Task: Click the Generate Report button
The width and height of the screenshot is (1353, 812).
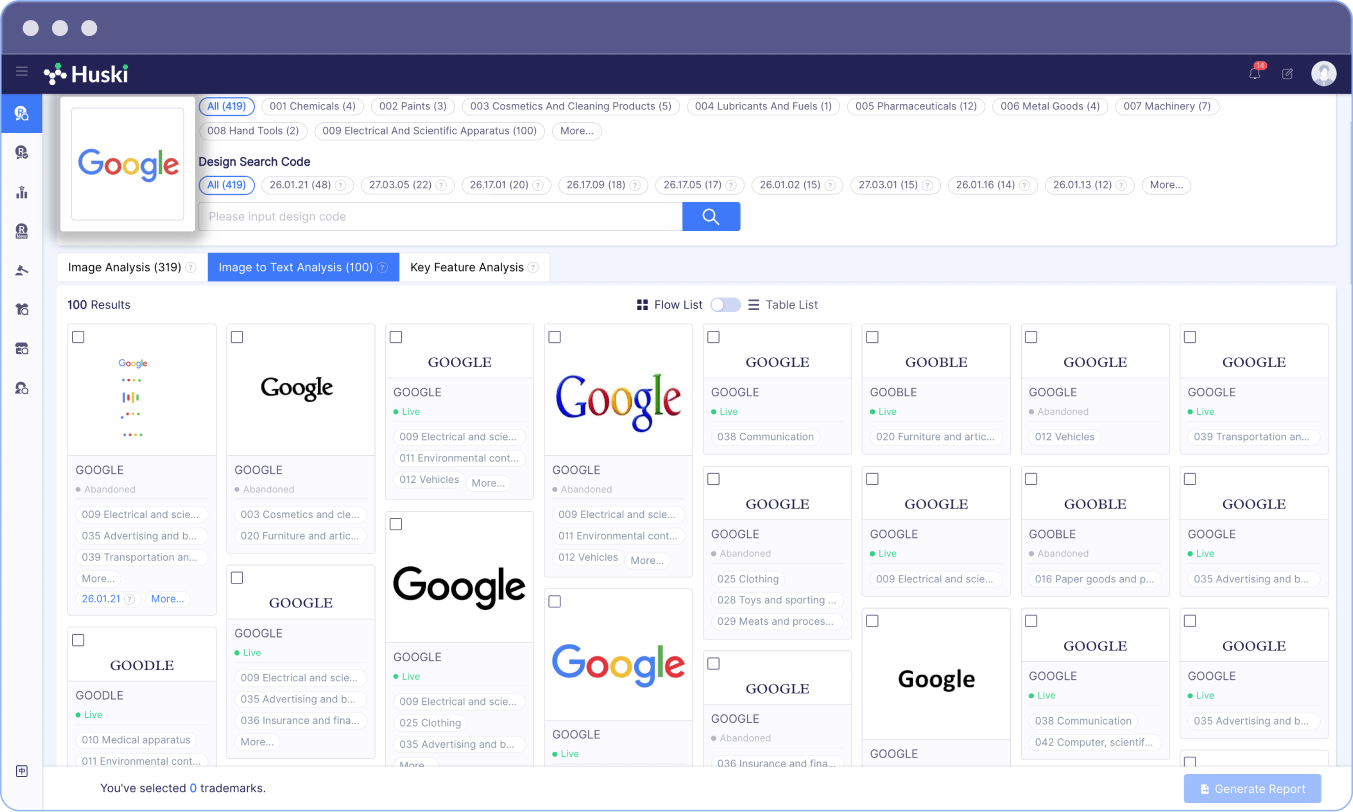Action: [x=1252, y=789]
